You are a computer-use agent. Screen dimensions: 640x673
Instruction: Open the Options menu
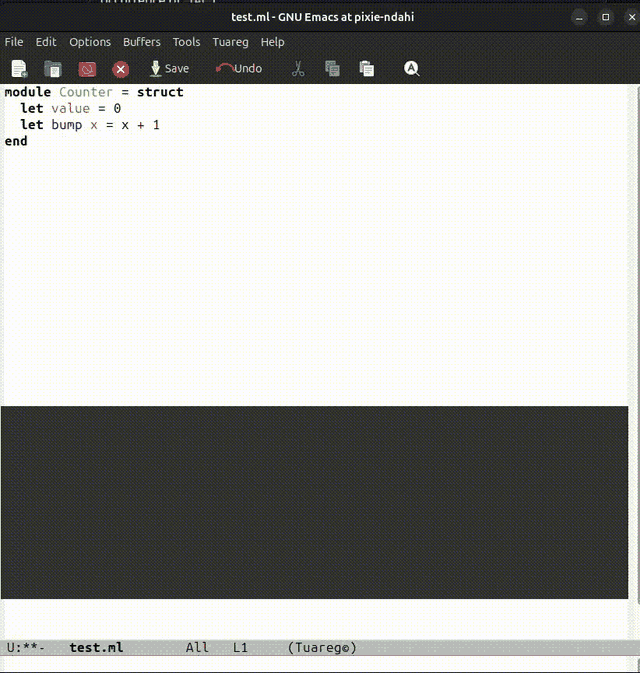(90, 42)
